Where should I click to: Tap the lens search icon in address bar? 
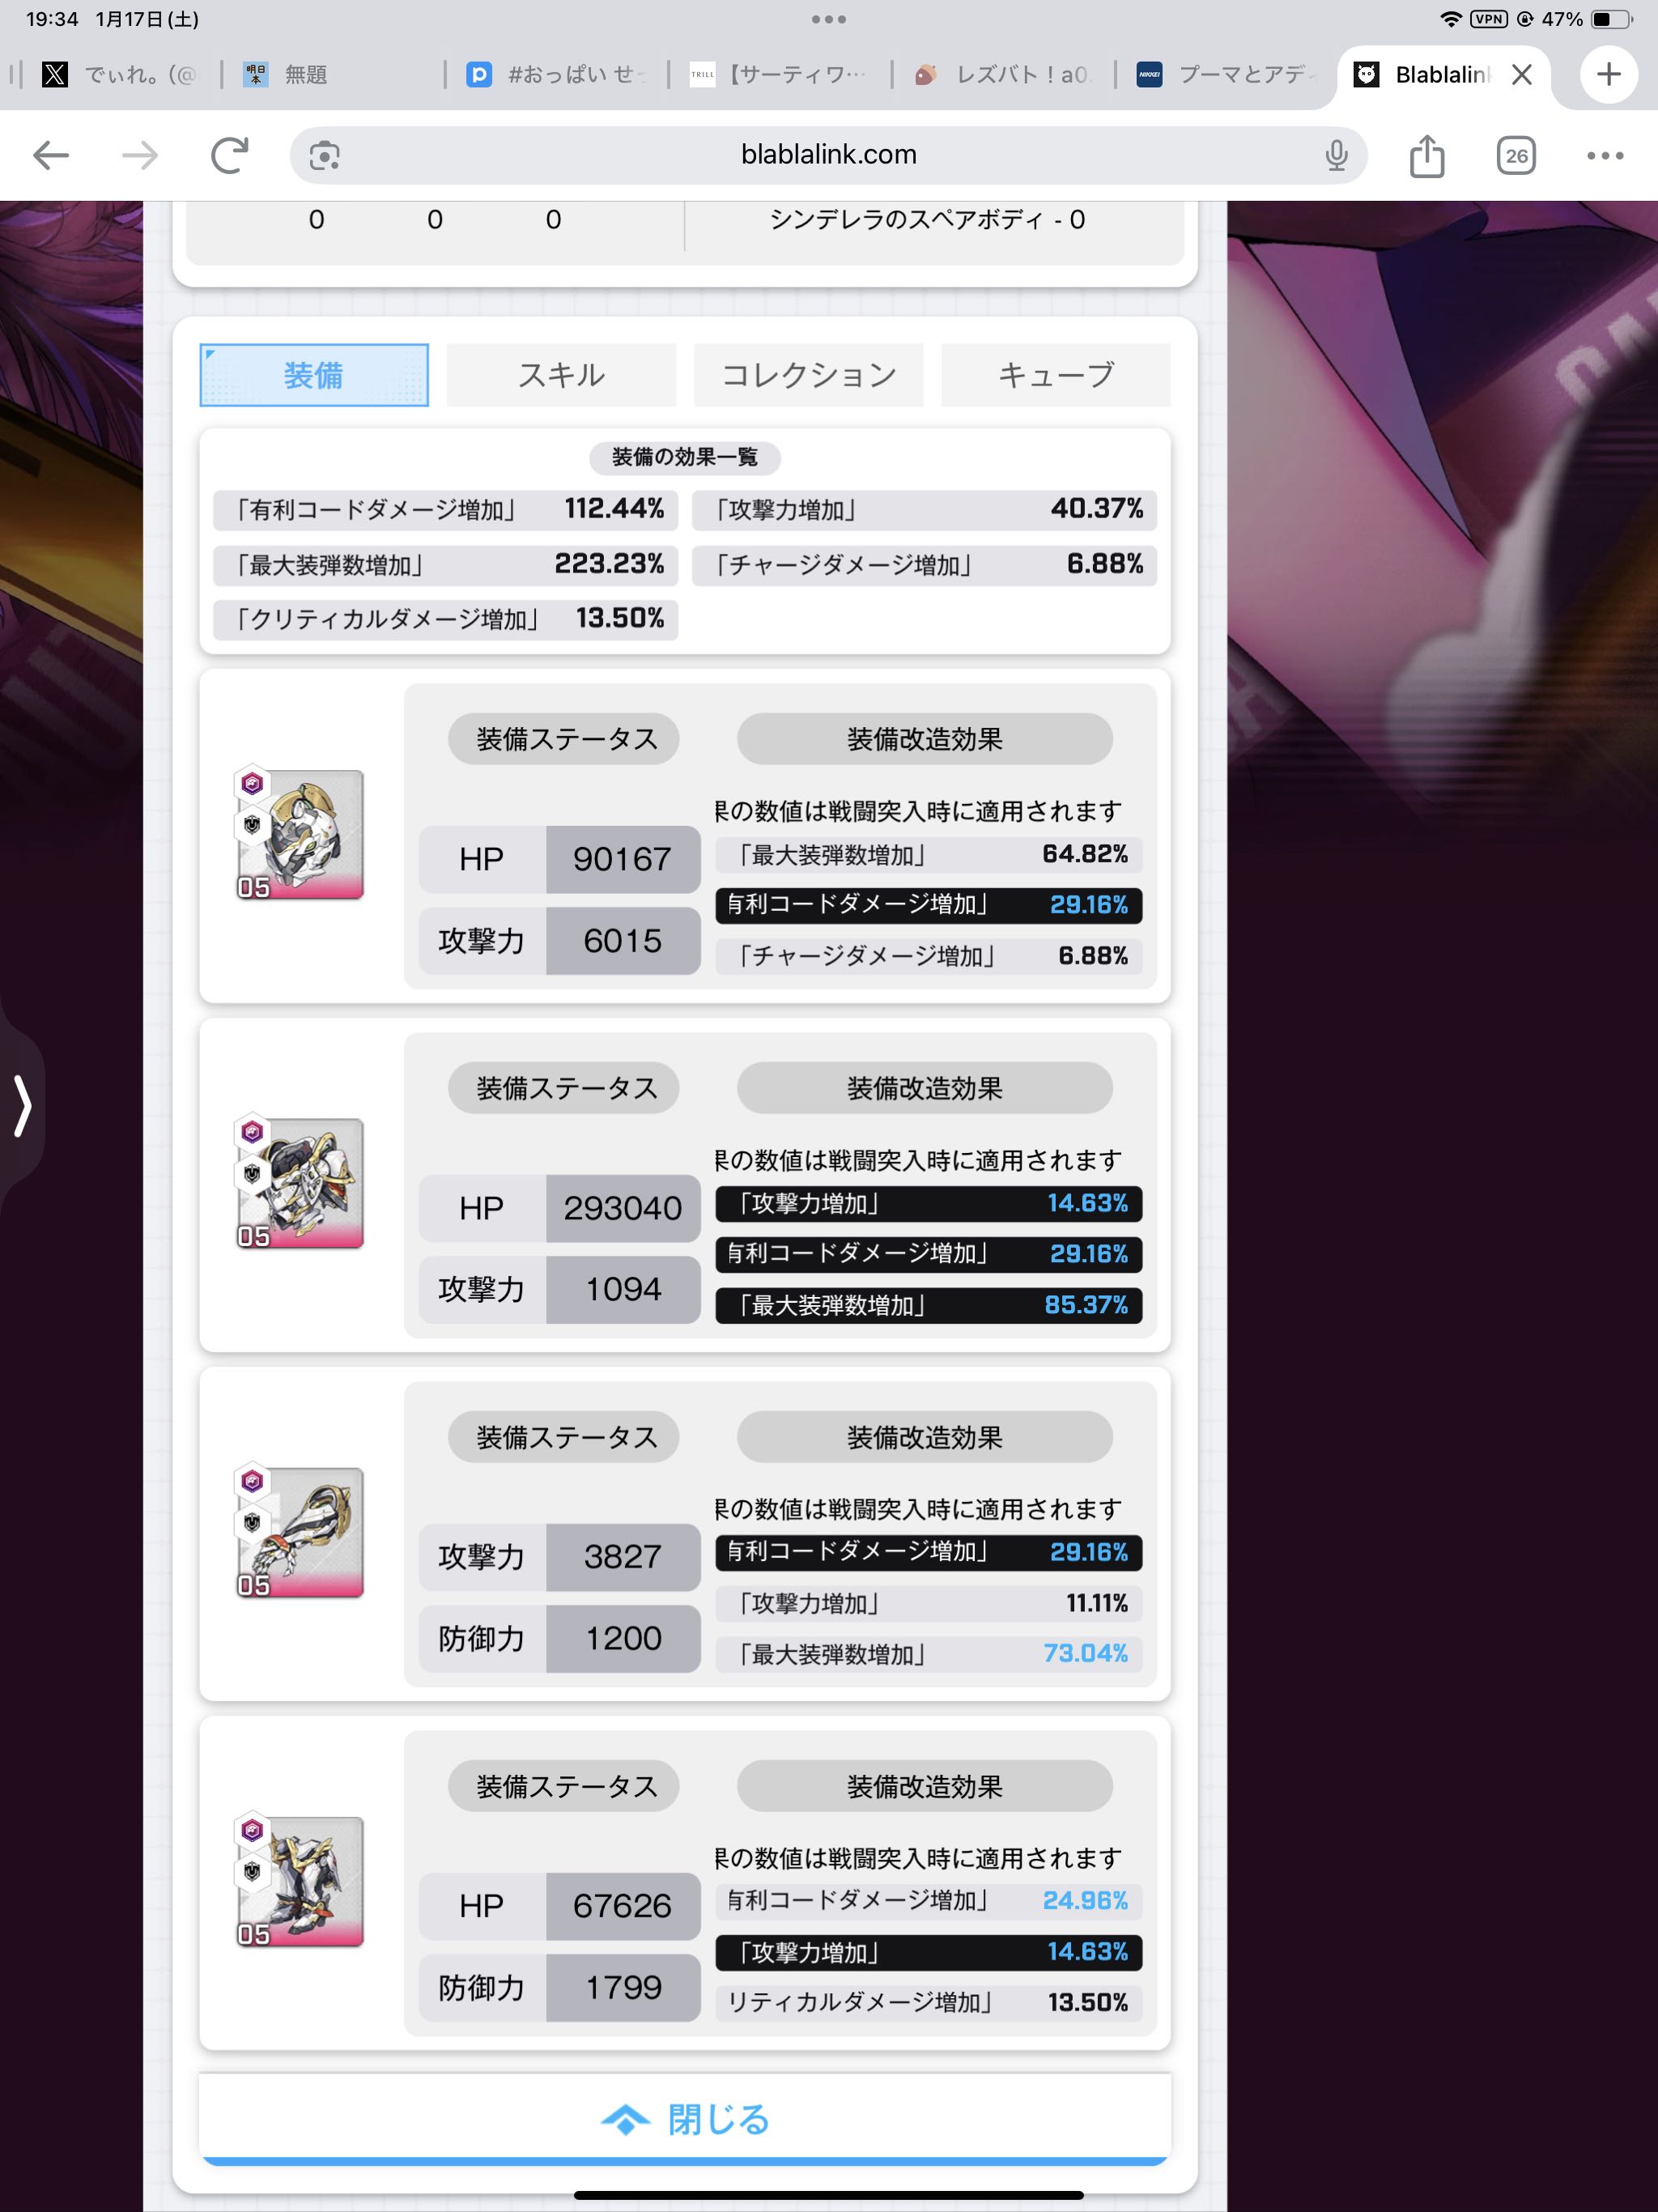point(324,156)
